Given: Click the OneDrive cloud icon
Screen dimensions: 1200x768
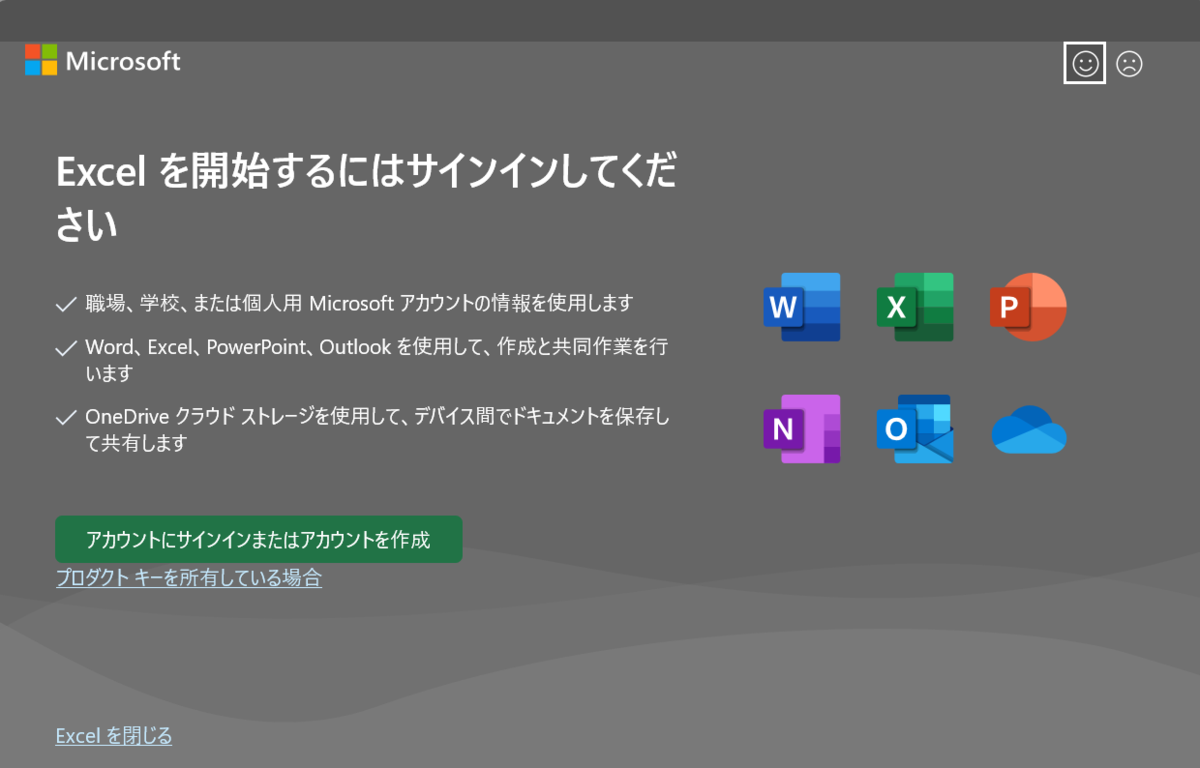Looking at the screenshot, I should click(x=1029, y=430).
